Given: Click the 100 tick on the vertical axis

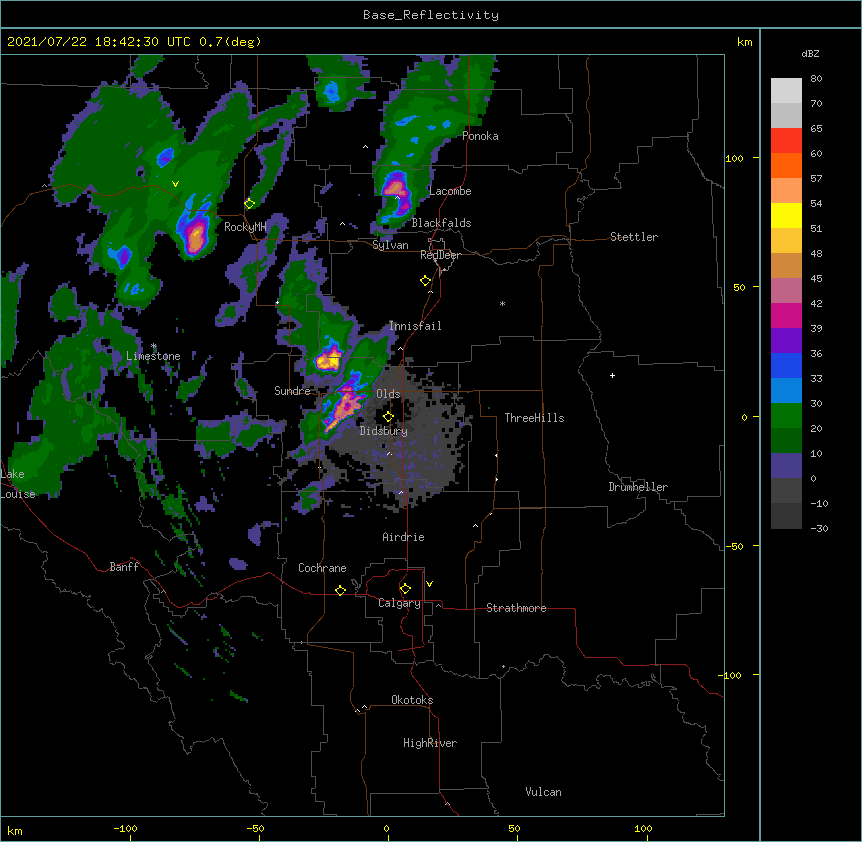Looking at the screenshot, I should pyautogui.click(x=734, y=158).
